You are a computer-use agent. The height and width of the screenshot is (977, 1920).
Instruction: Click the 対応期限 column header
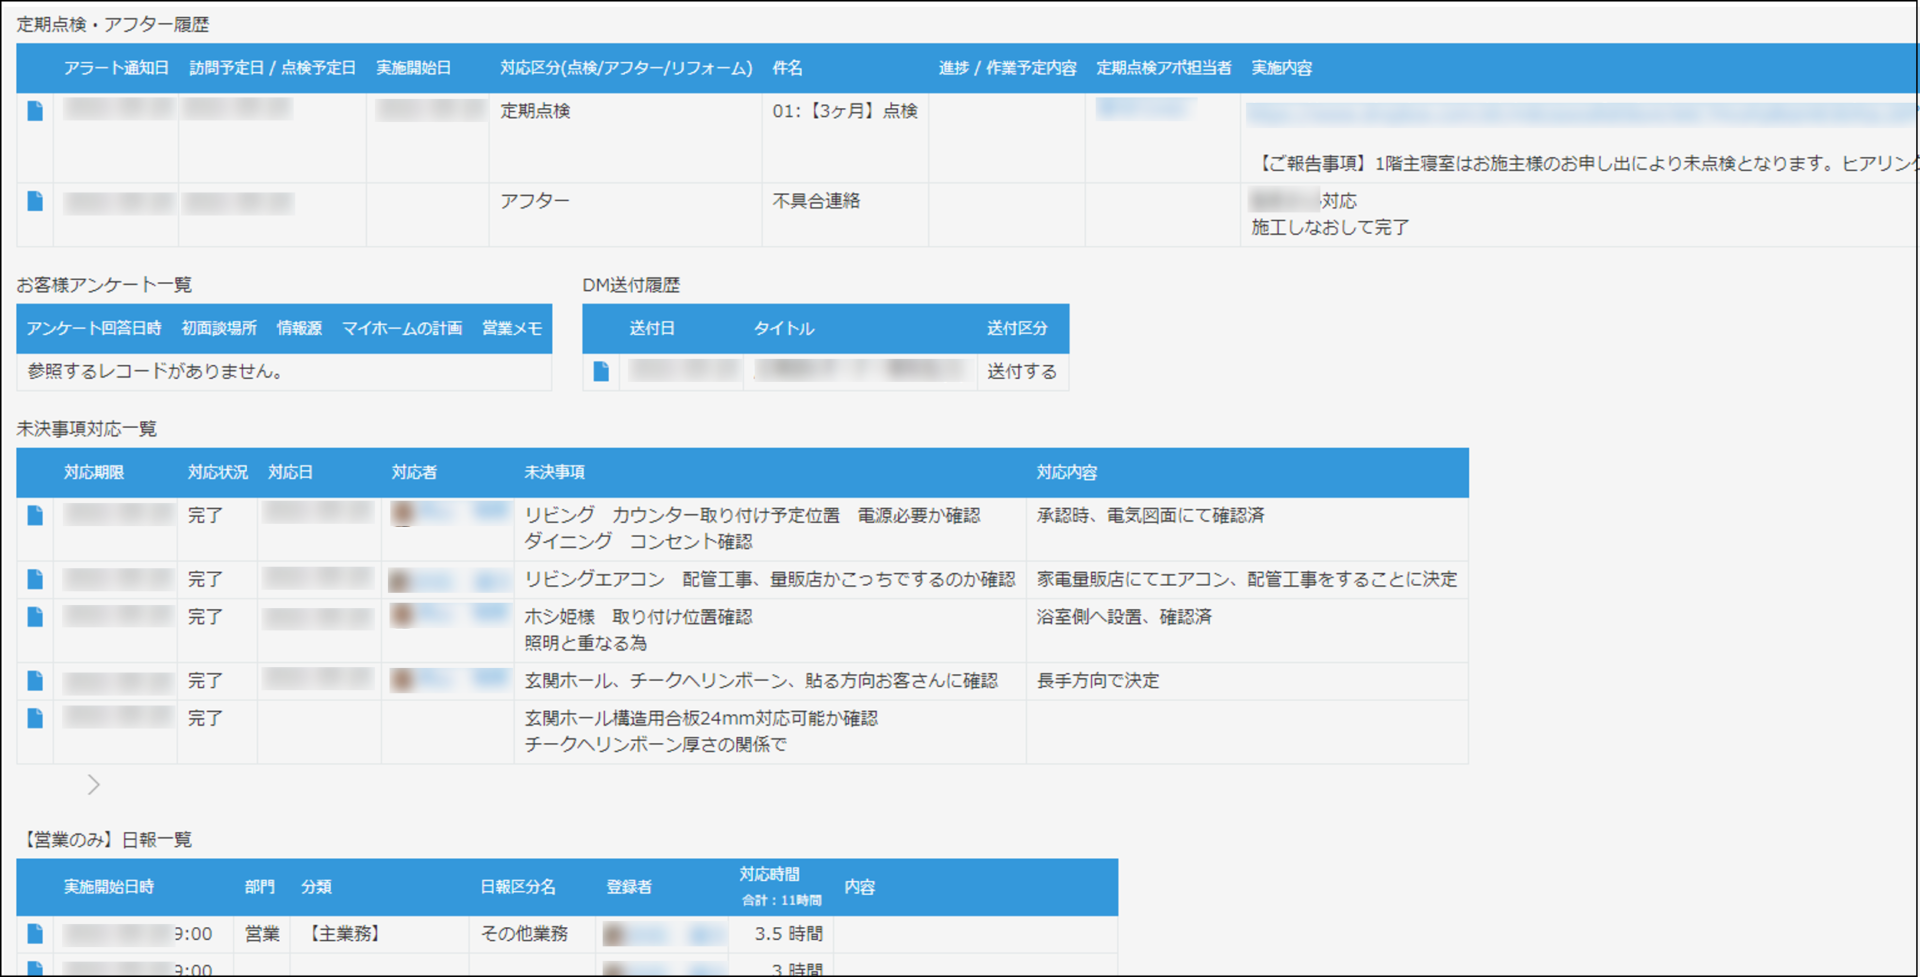pos(94,472)
